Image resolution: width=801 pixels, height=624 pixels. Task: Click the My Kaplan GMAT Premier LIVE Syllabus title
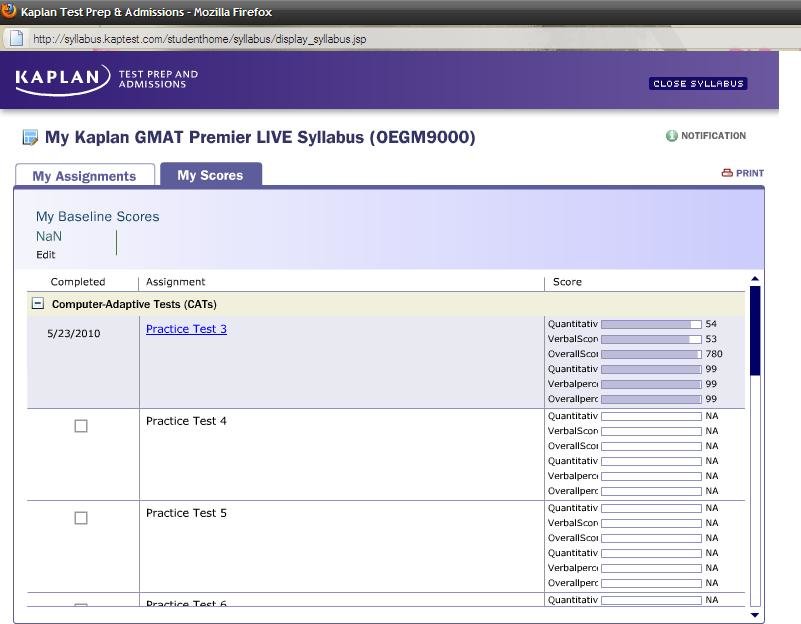[260, 137]
